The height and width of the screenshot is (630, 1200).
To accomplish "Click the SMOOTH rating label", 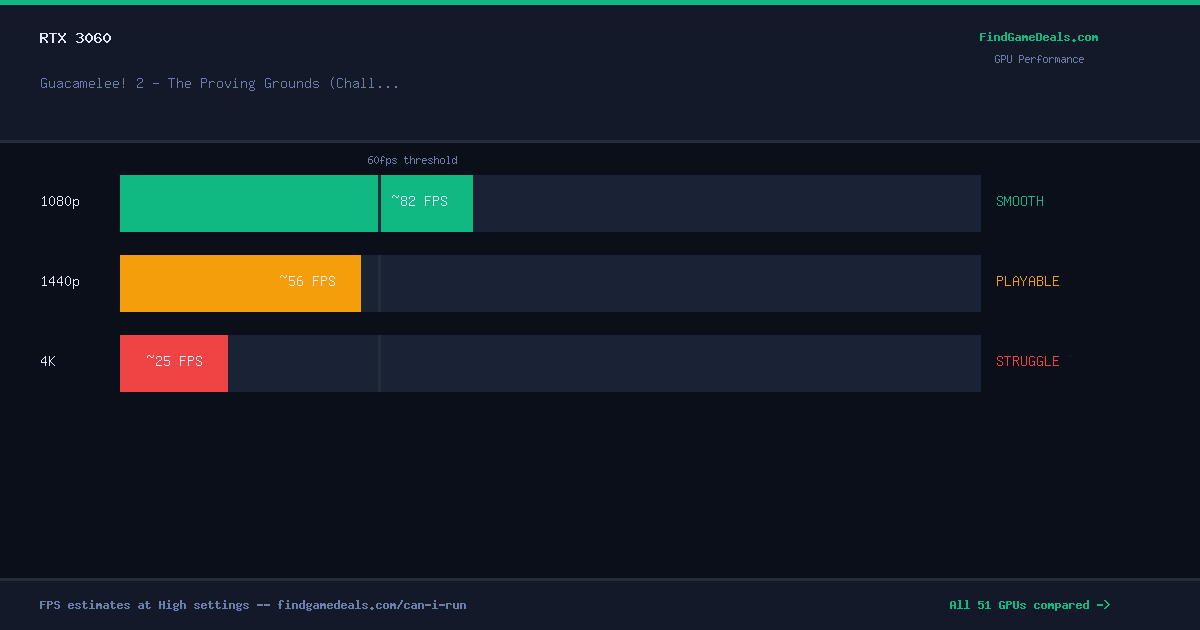I will click(1020, 201).
